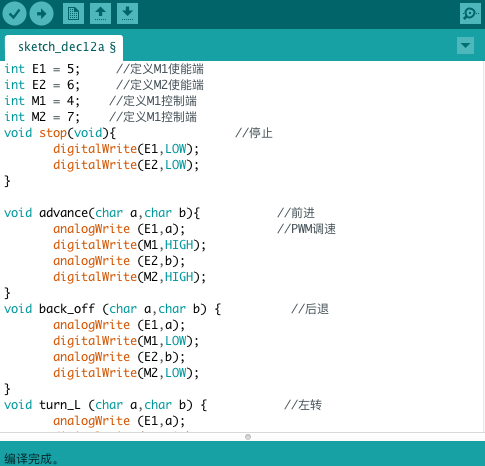
Task: Click the '//后退' comment
Action: (310, 309)
